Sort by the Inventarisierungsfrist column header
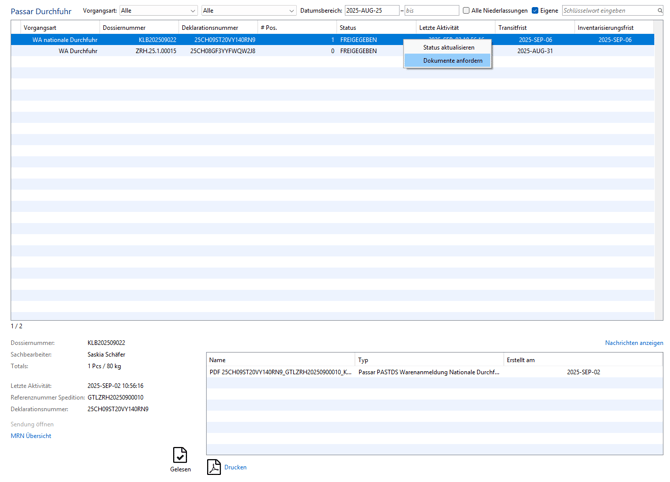The width and height of the screenshot is (670, 482). [x=614, y=27]
